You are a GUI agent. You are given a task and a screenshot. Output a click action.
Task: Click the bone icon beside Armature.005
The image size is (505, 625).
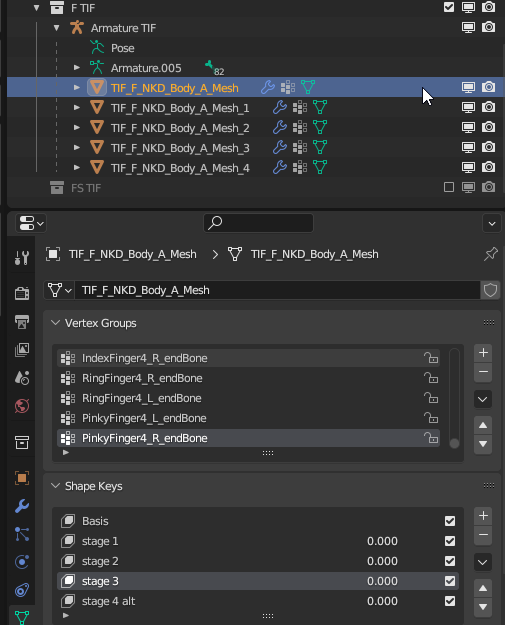(x=209, y=66)
